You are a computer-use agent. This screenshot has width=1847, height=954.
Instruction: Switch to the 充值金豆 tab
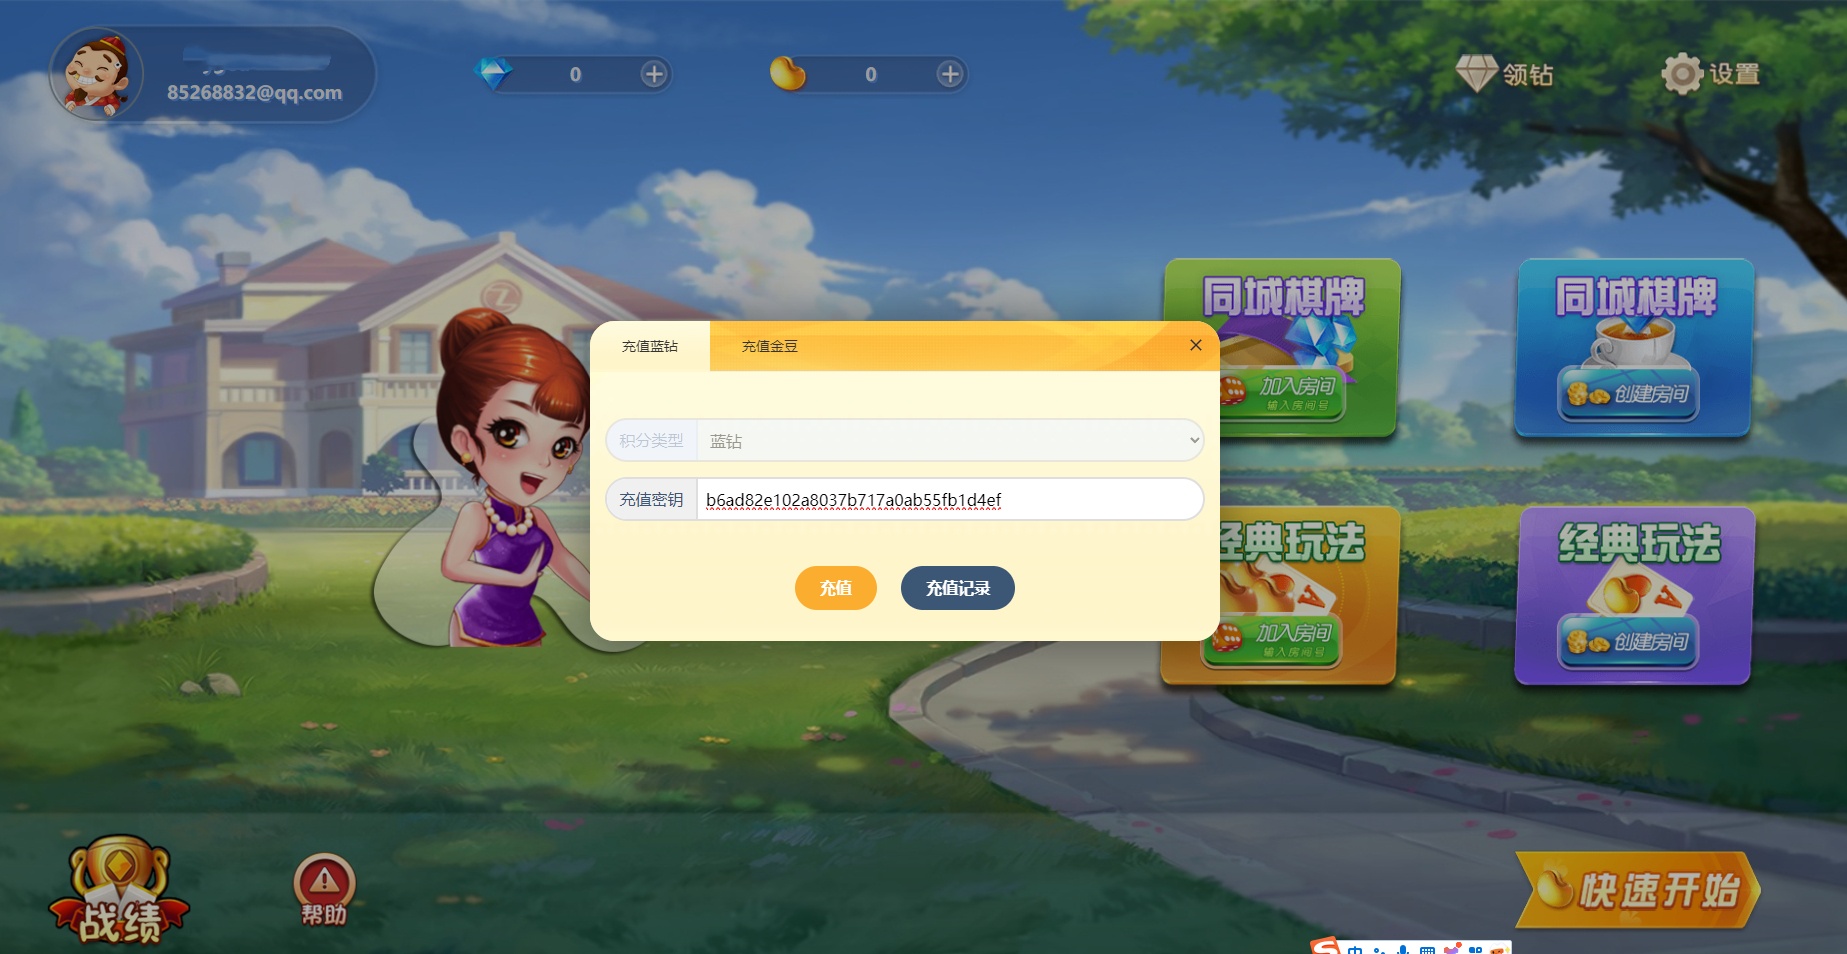pyautogui.click(x=769, y=346)
